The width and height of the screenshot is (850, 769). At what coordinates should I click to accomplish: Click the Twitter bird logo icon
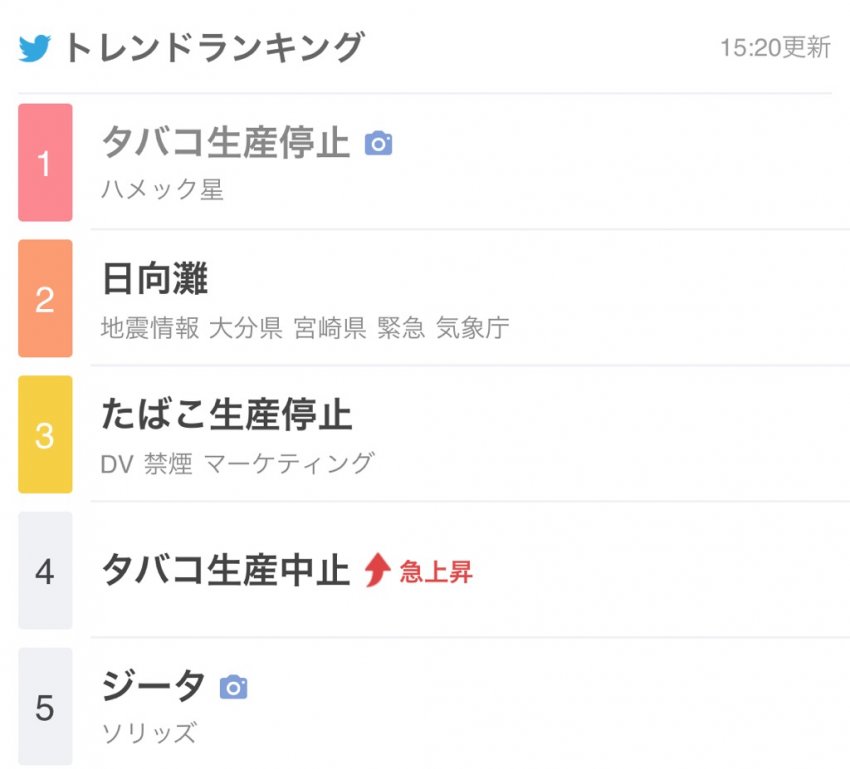tap(35, 48)
